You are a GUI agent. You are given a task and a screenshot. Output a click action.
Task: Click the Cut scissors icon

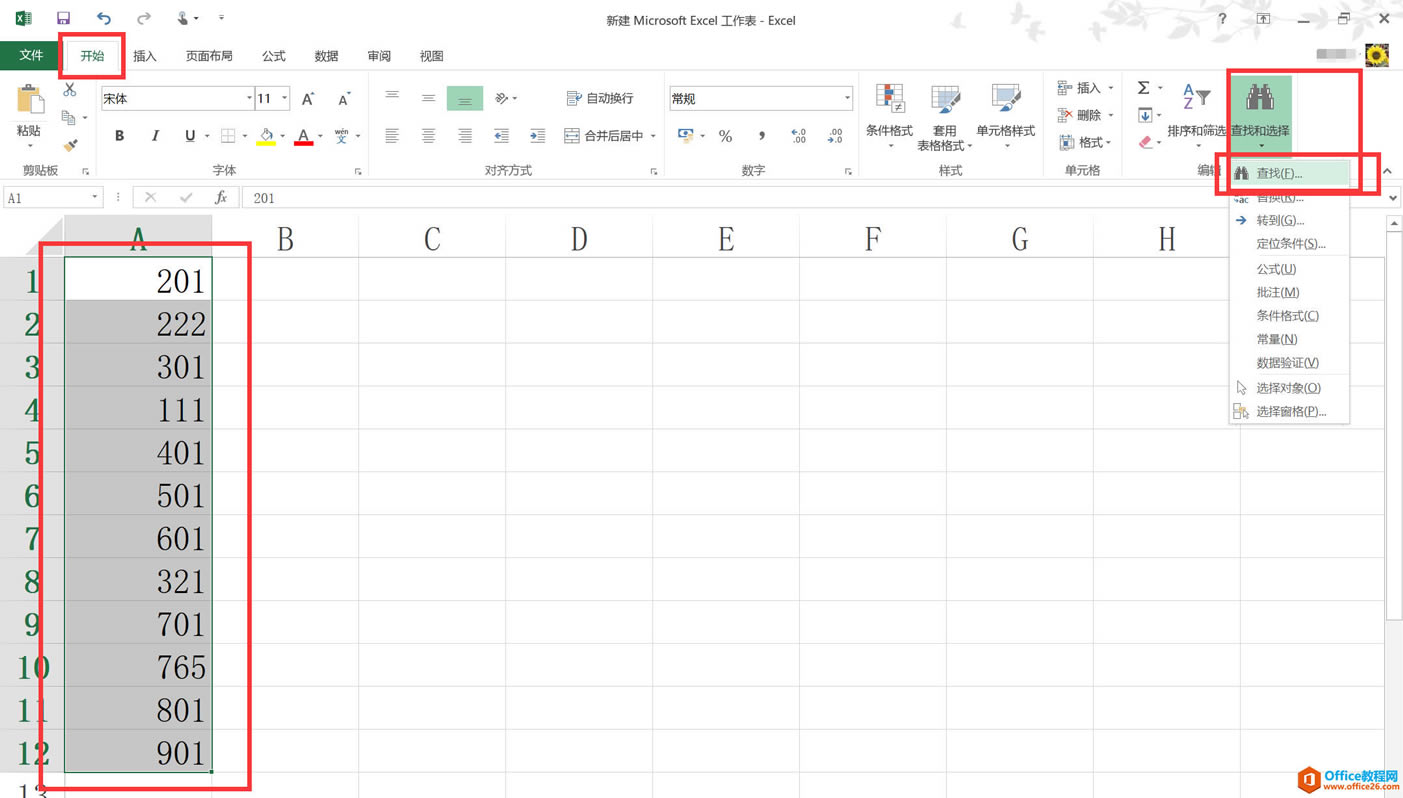coord(70,90)
